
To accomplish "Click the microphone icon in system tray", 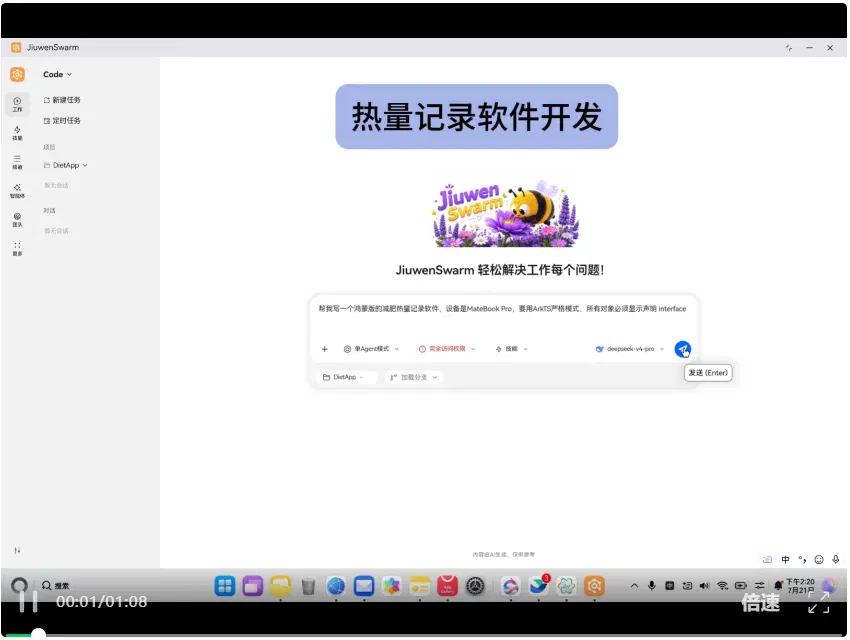I will (x=652, y=586).
